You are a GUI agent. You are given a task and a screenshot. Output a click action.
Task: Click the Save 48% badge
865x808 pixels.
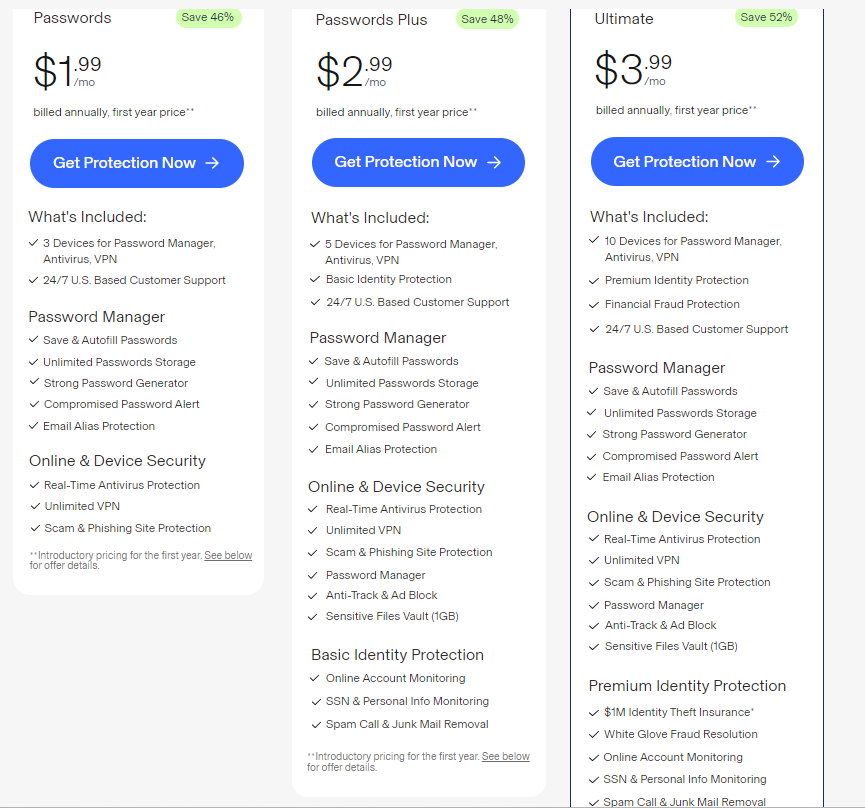(487, 19)
